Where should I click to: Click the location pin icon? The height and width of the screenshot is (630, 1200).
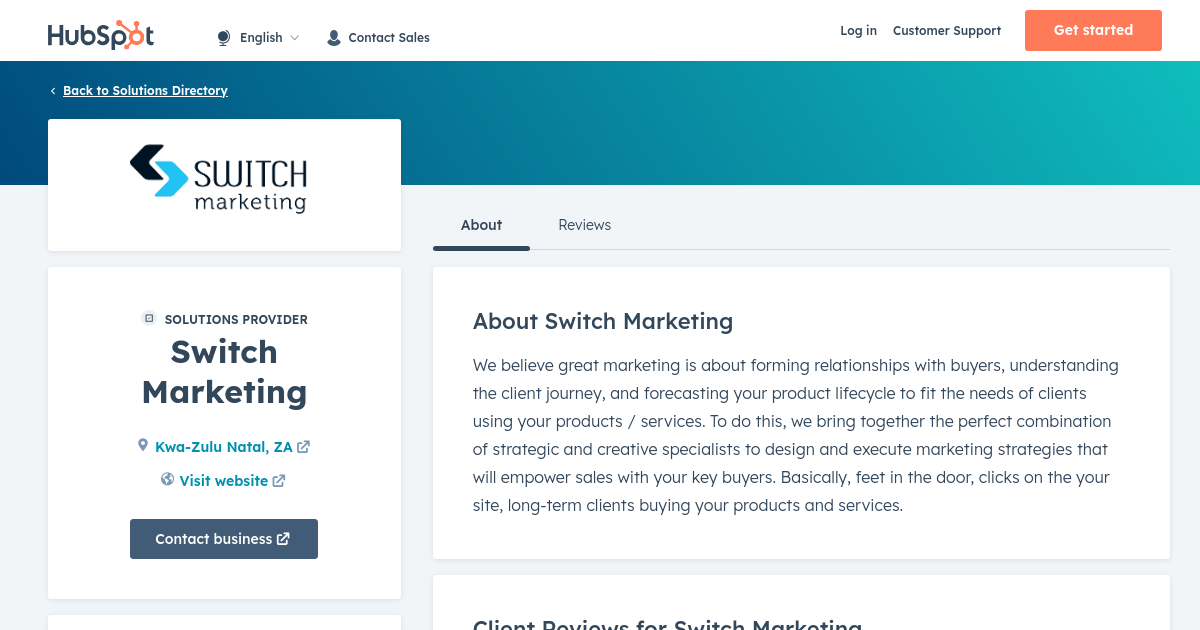click(x=143, y=446)
